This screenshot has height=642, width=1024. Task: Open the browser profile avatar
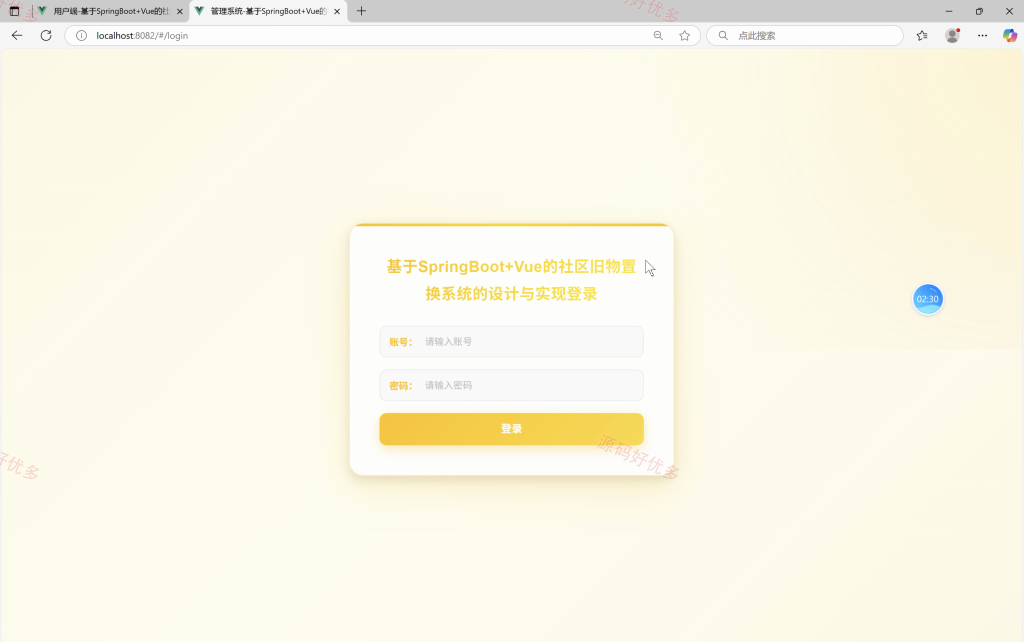point(953,35)
